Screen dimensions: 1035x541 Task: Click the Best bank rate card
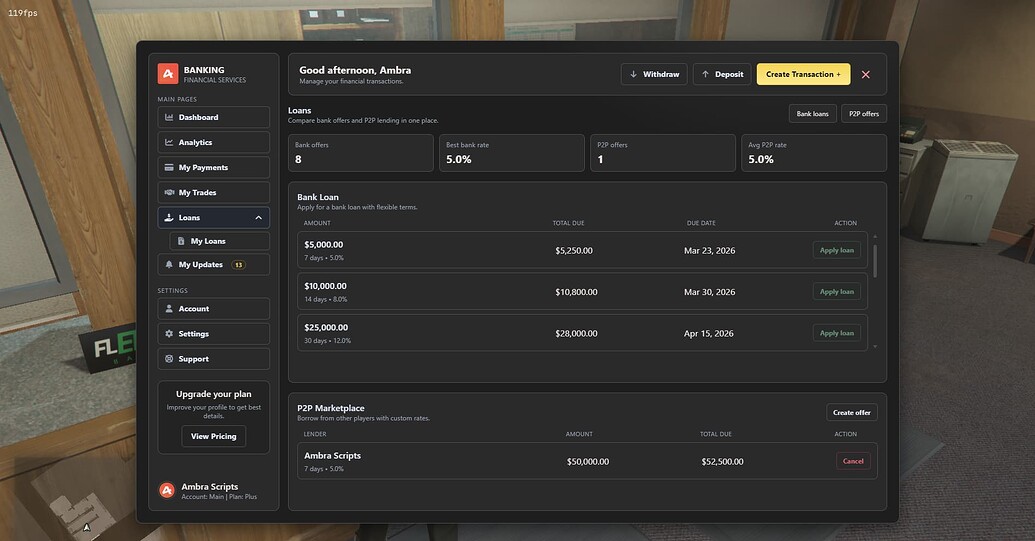pos(512,153)
